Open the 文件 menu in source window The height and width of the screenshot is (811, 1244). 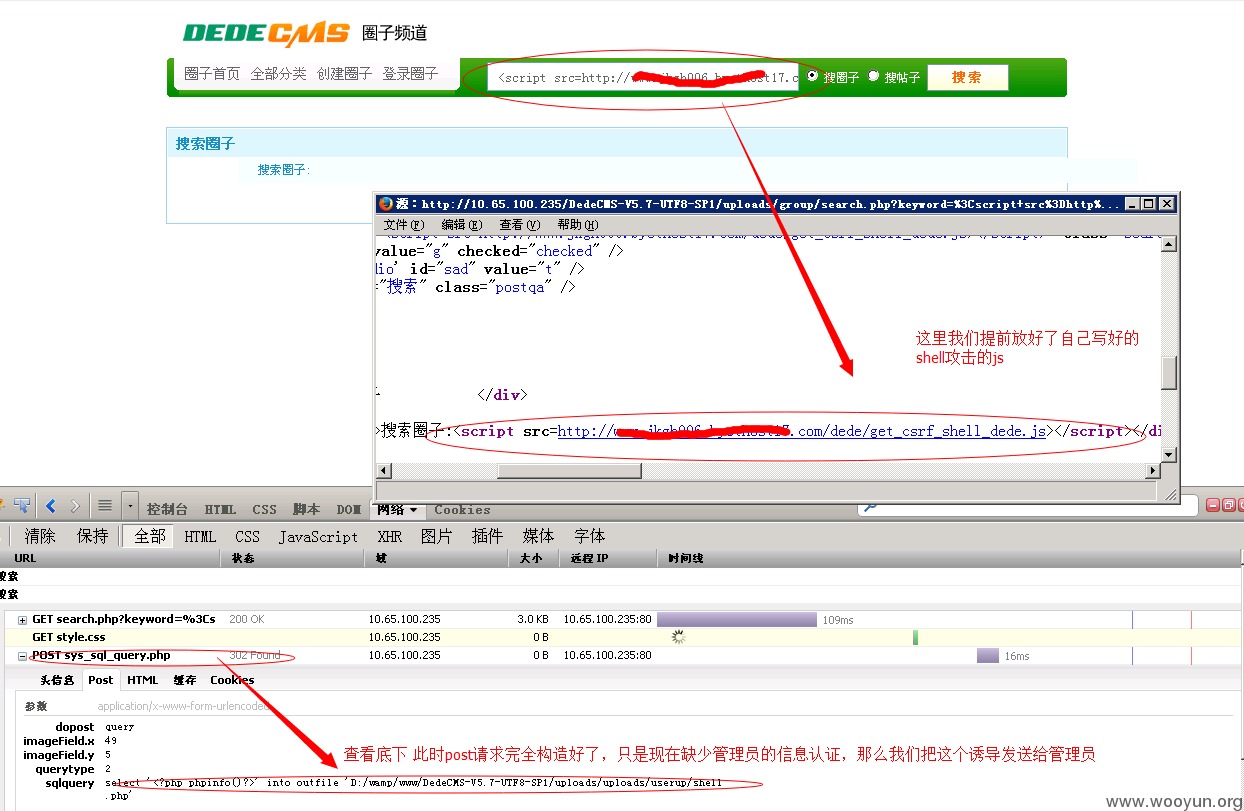tap(403, 224)
